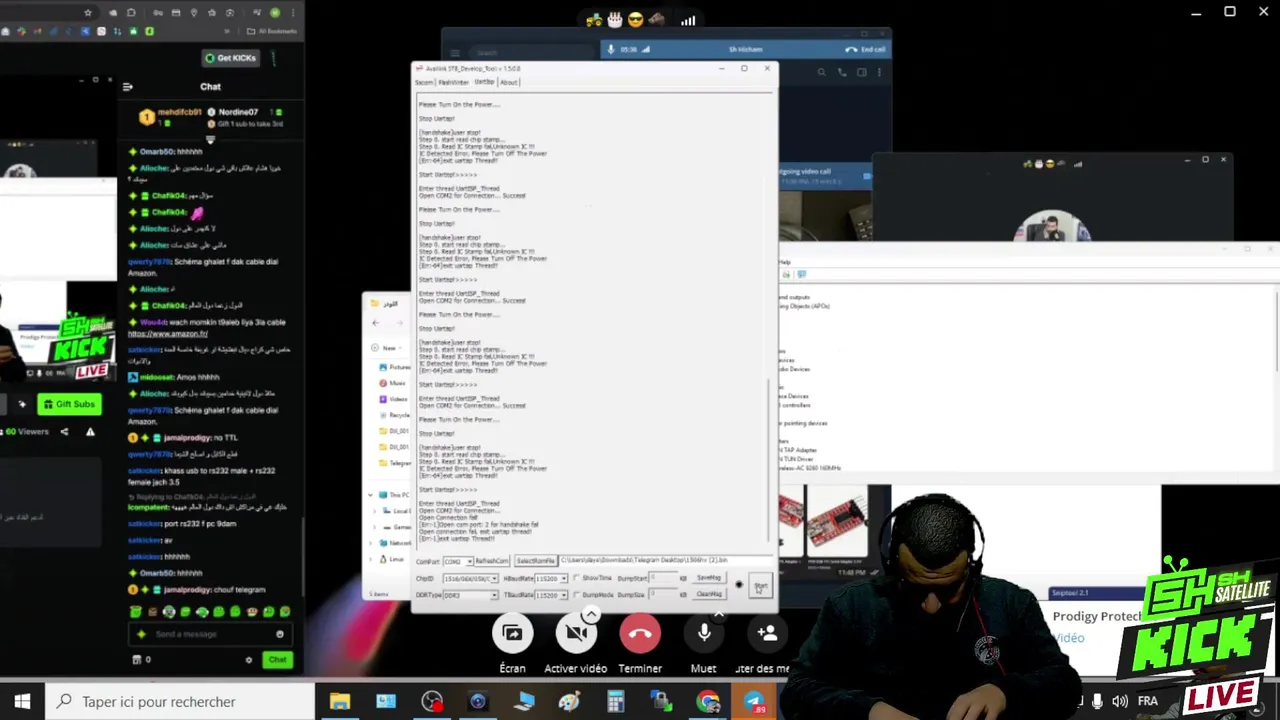The image size is (1280, 720).
Task: Bookmark page with the Chrome star icon
Action: 88,13
